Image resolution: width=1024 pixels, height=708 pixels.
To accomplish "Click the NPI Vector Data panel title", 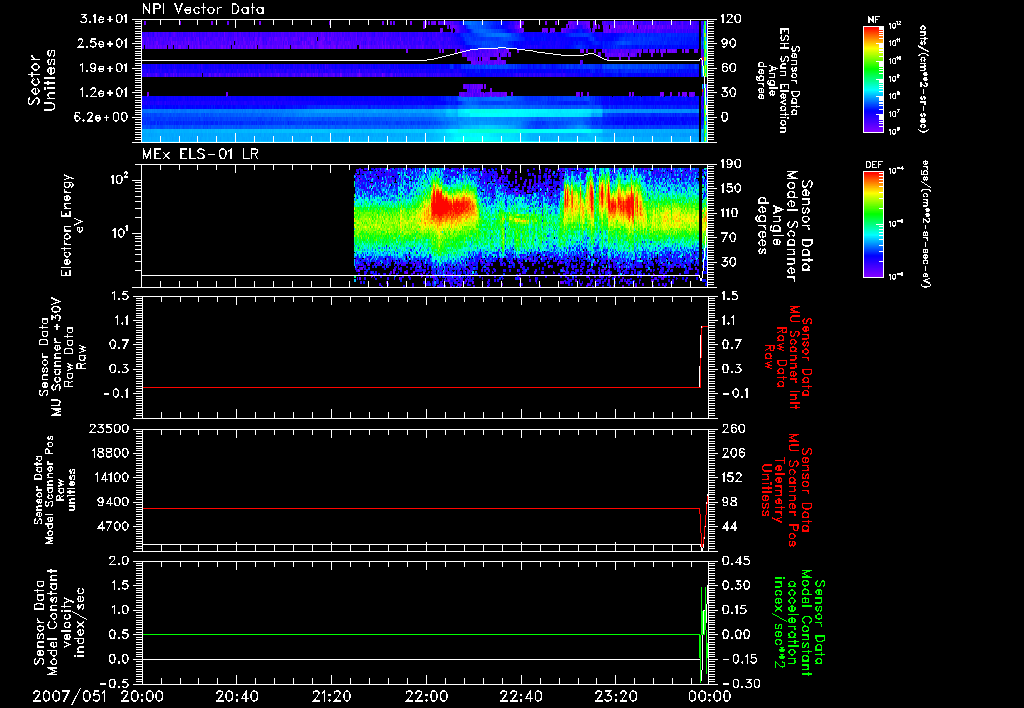I will click(203, 9).
